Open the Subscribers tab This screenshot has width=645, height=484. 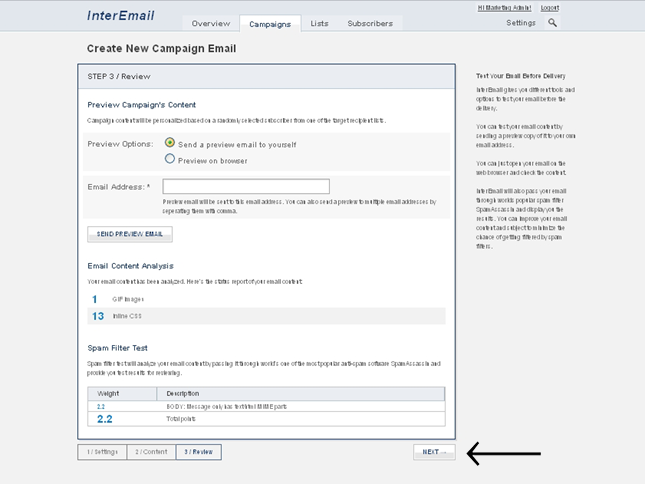tap(369, 23)
